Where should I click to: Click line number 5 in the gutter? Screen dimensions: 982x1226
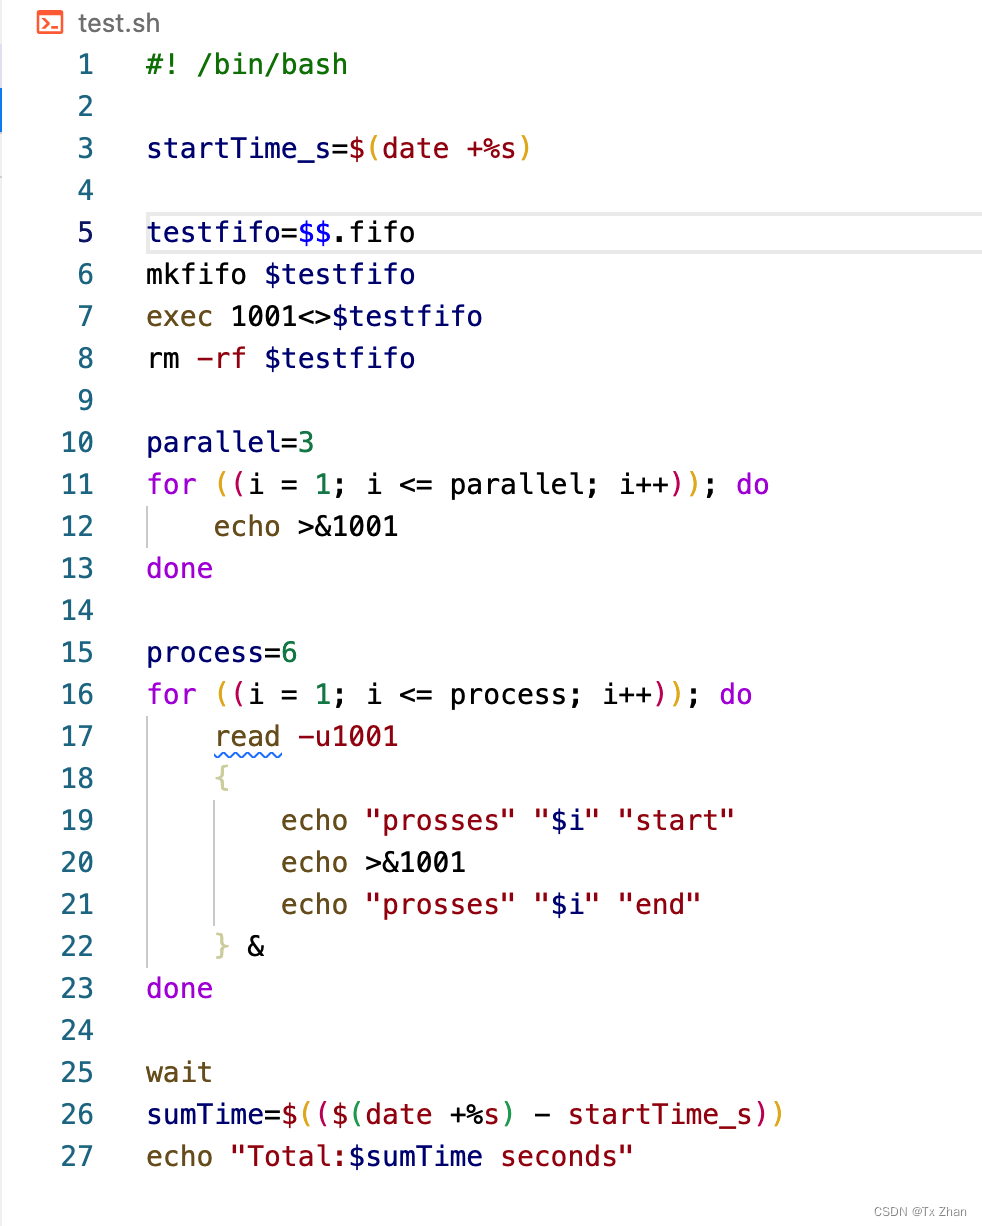[85, 232]
